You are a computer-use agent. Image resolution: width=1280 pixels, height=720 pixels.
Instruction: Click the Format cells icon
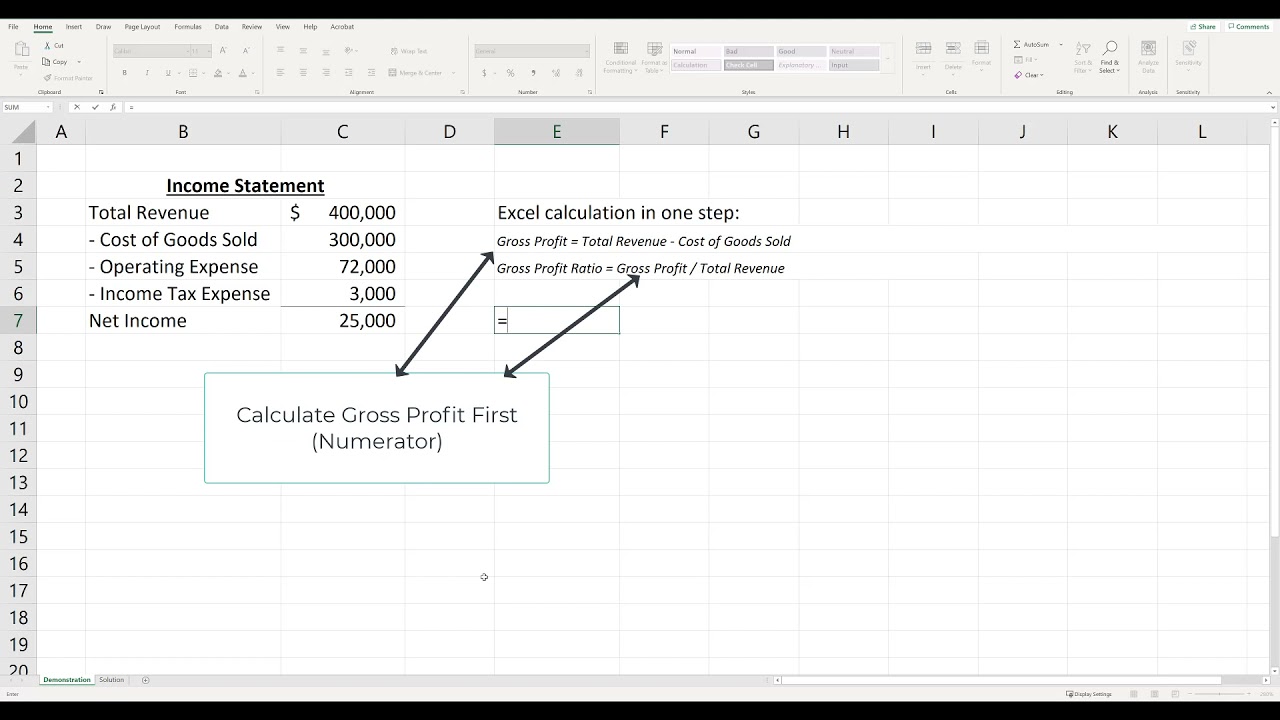click(982, 48)
